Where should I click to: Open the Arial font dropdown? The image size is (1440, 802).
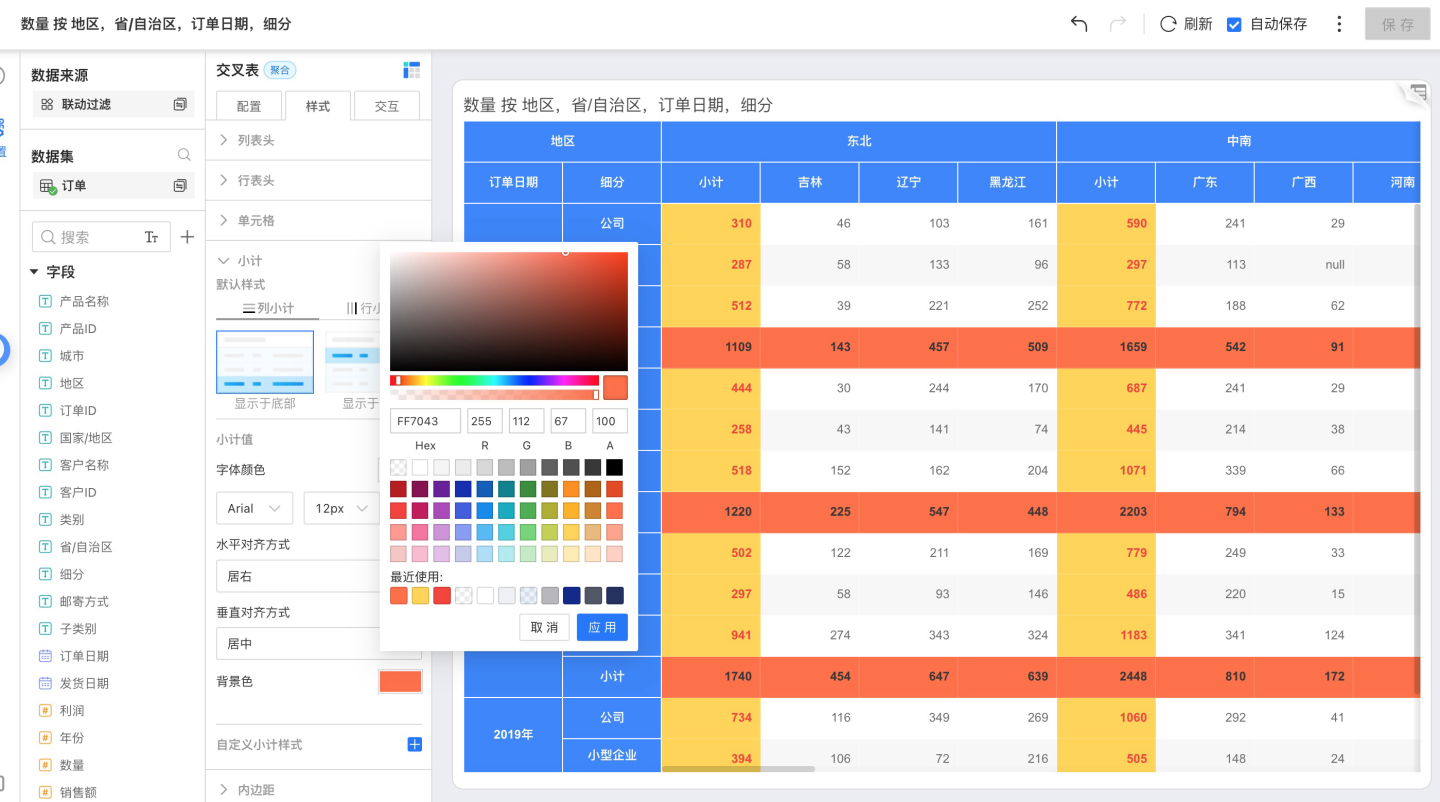tap(254, 508)
